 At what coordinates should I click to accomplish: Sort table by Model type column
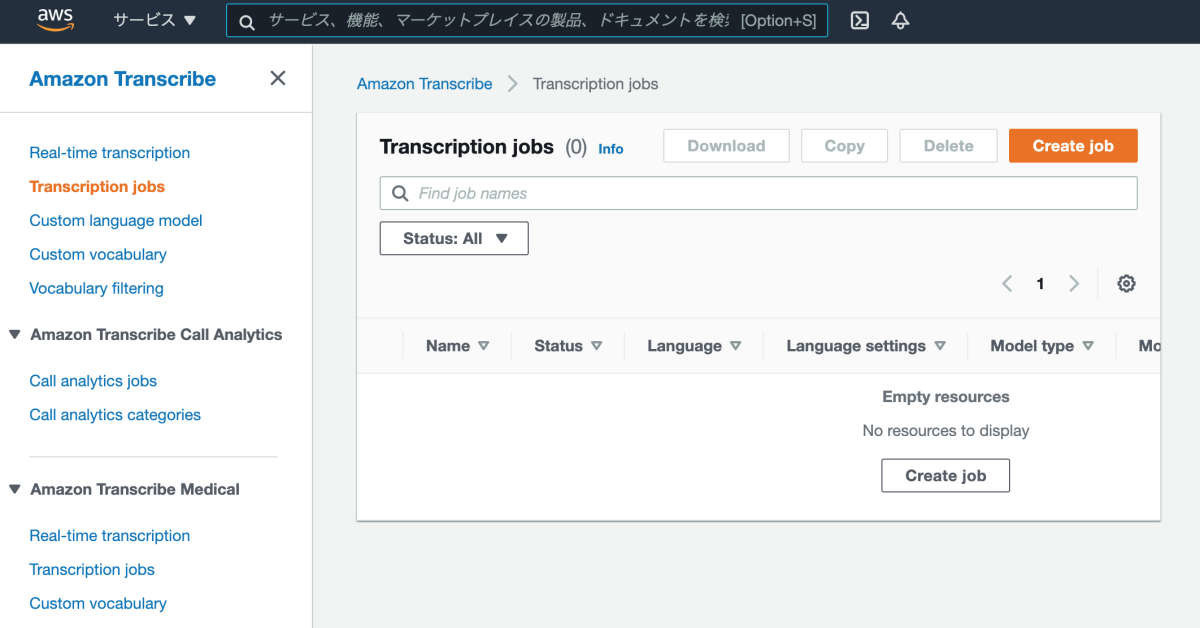[1042, 346]
